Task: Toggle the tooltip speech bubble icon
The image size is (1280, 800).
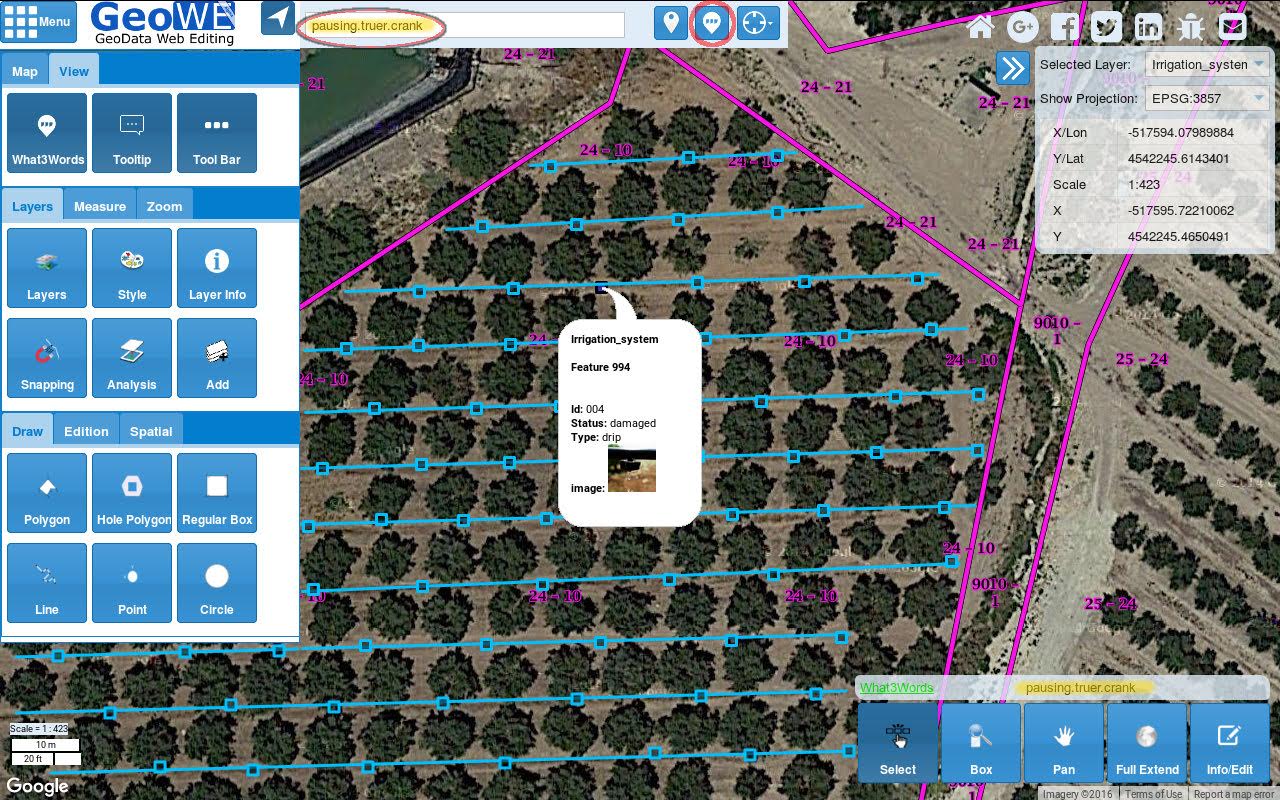Action: 712,22
